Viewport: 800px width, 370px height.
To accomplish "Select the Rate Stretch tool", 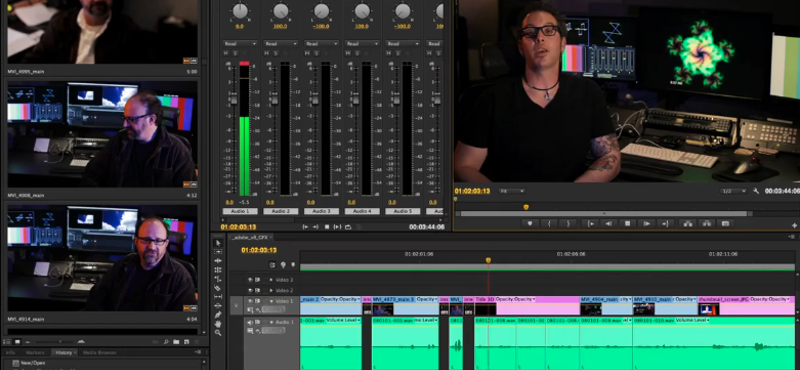I will pyautogui.click(x=218, y=279).
